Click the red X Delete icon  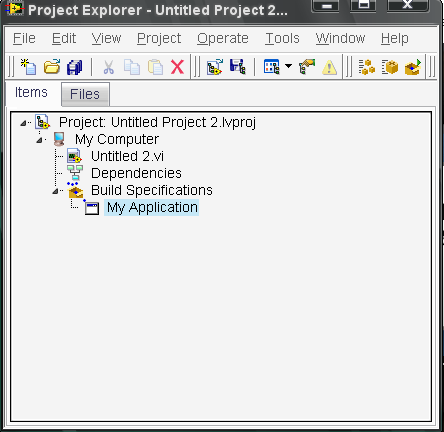[x=177, y=67]
